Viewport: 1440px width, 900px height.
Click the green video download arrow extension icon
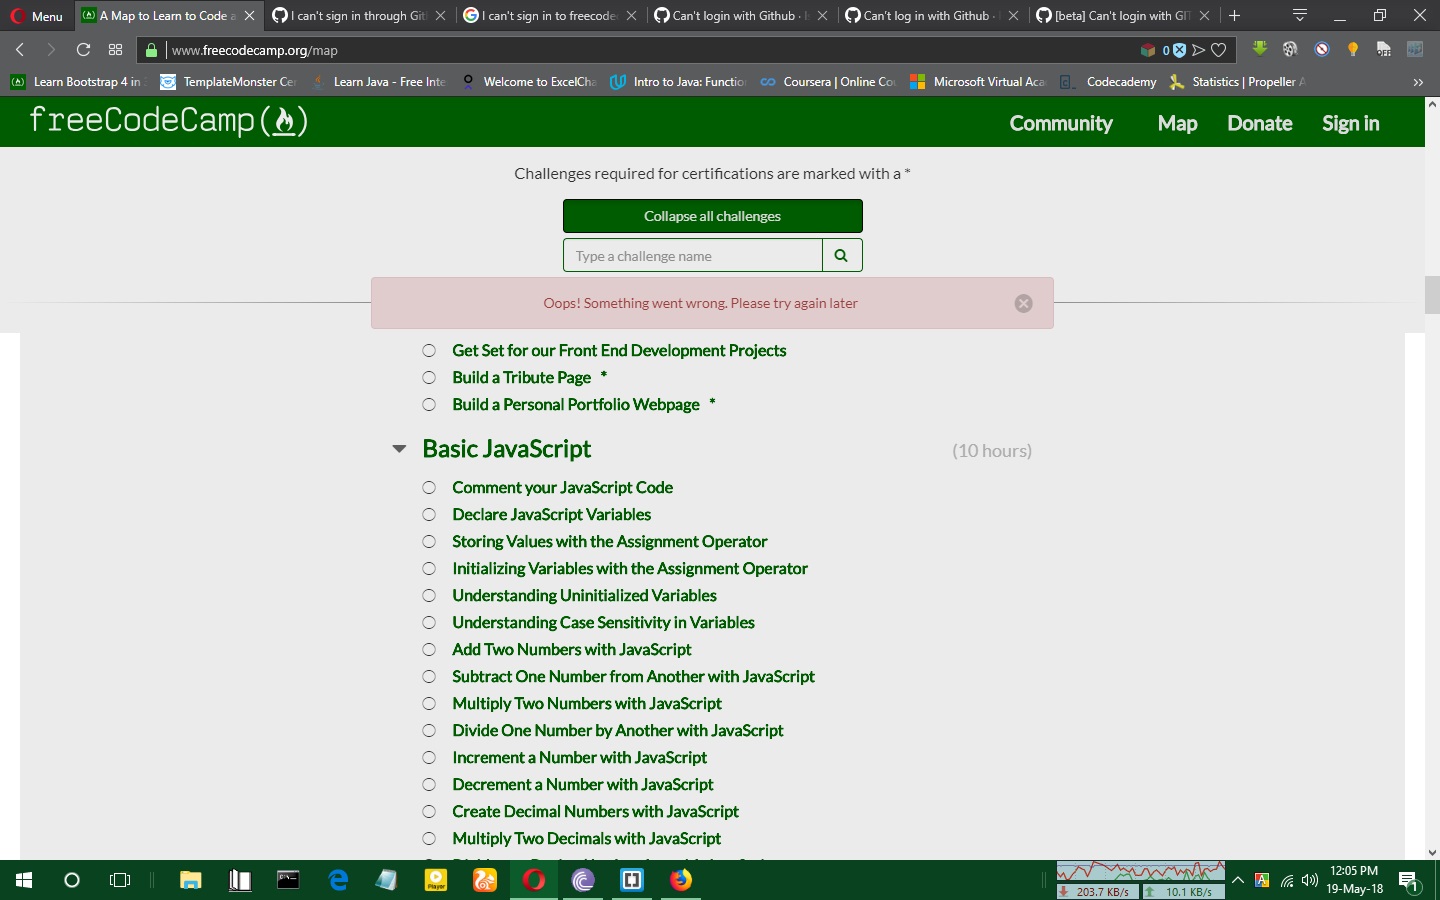[x=1259, y=49]
